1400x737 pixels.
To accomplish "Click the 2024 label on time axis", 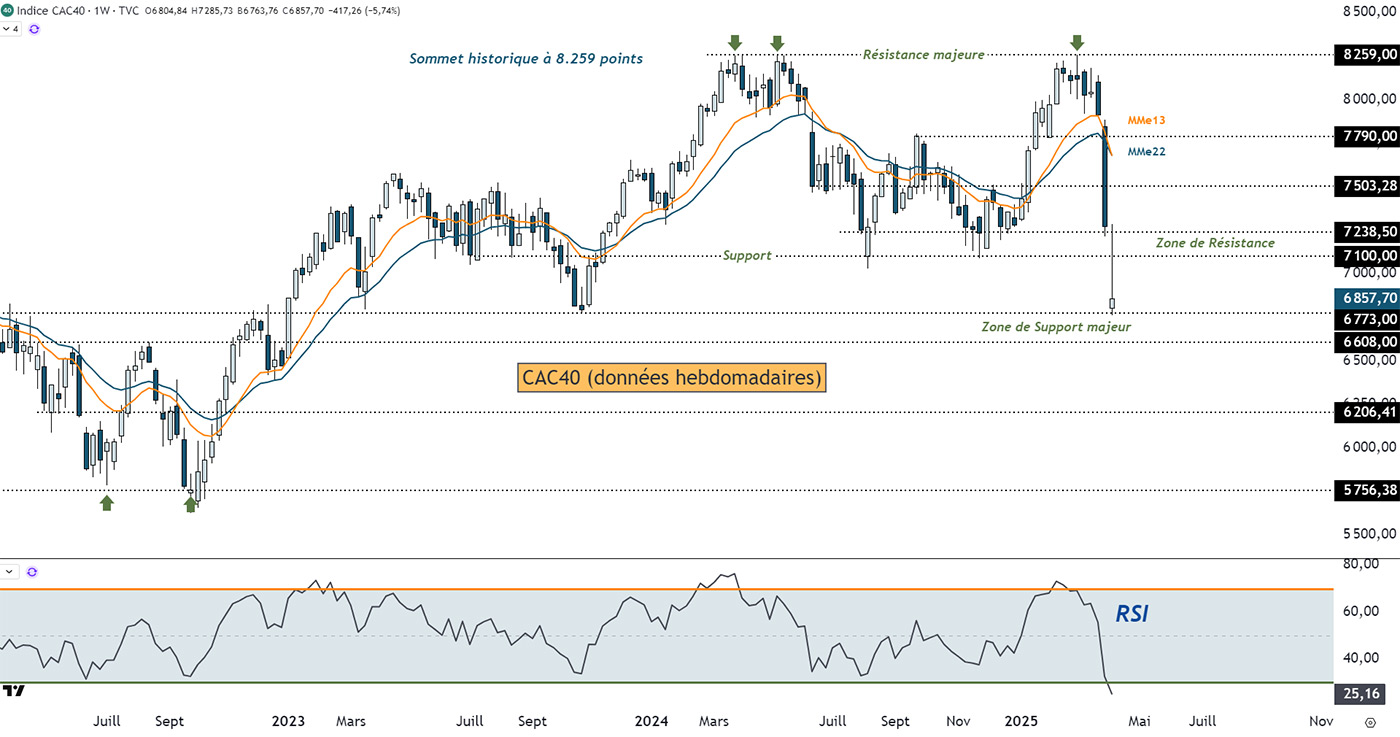I will 652,721.
